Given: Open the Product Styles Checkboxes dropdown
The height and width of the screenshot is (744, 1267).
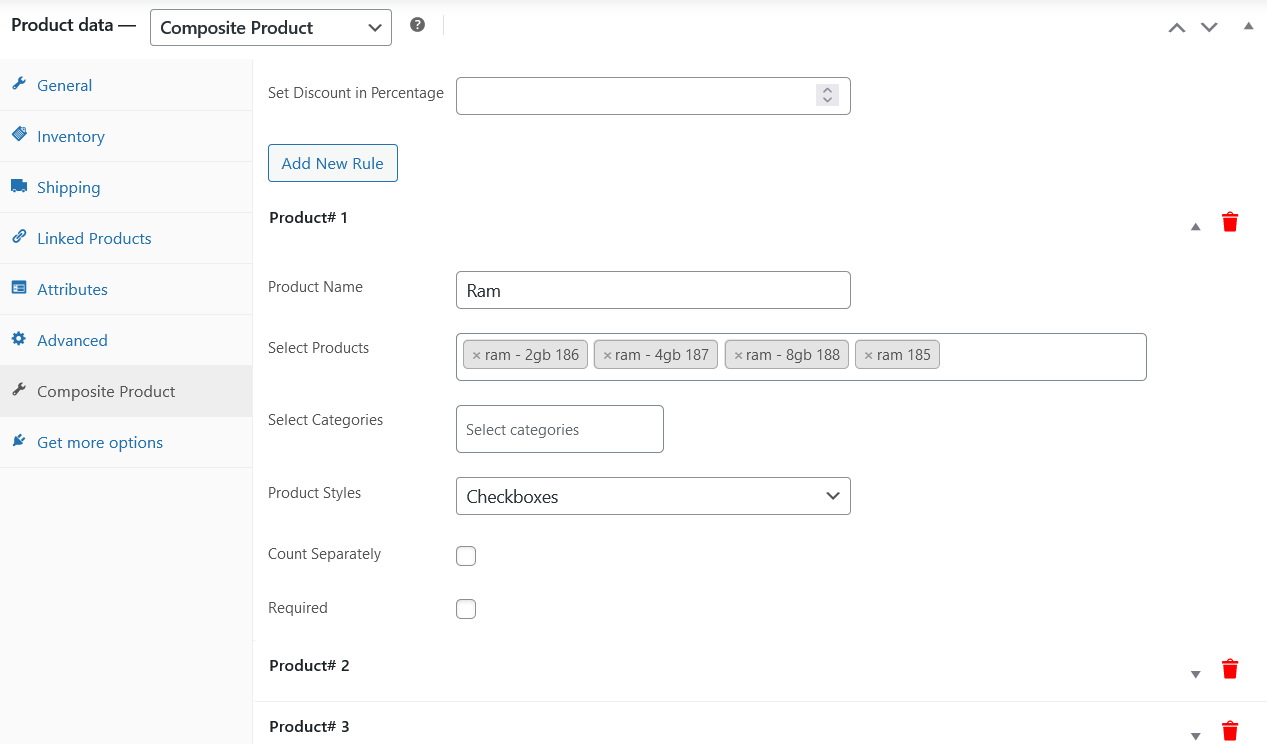Looking at the screenshot, I should coord(652,496).
